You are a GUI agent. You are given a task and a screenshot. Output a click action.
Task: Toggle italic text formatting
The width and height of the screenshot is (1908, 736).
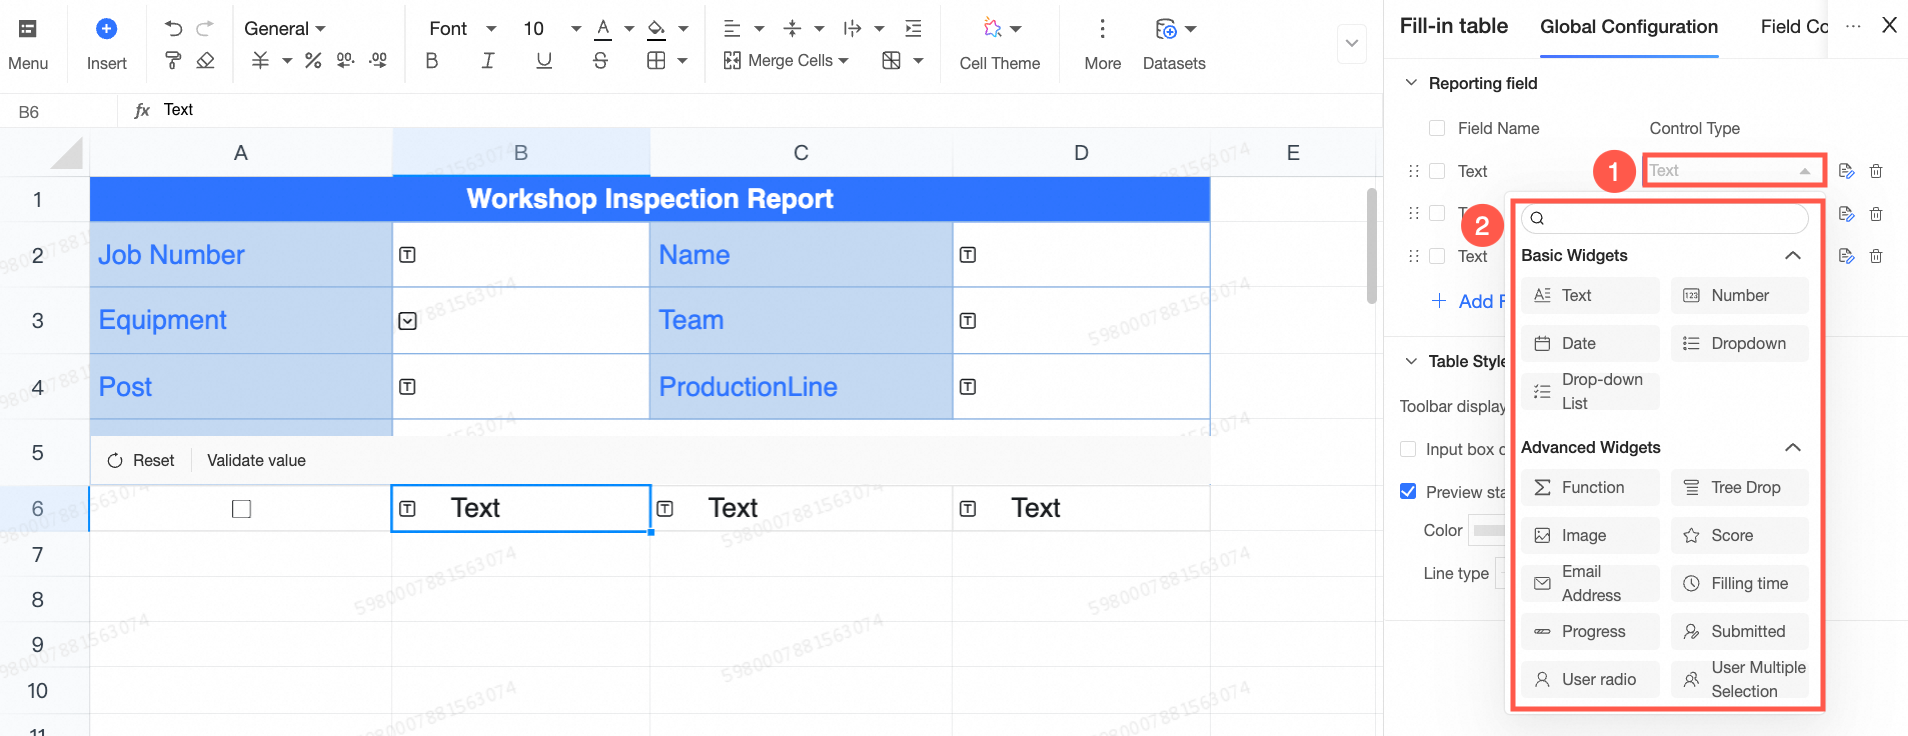pos(488,61)
